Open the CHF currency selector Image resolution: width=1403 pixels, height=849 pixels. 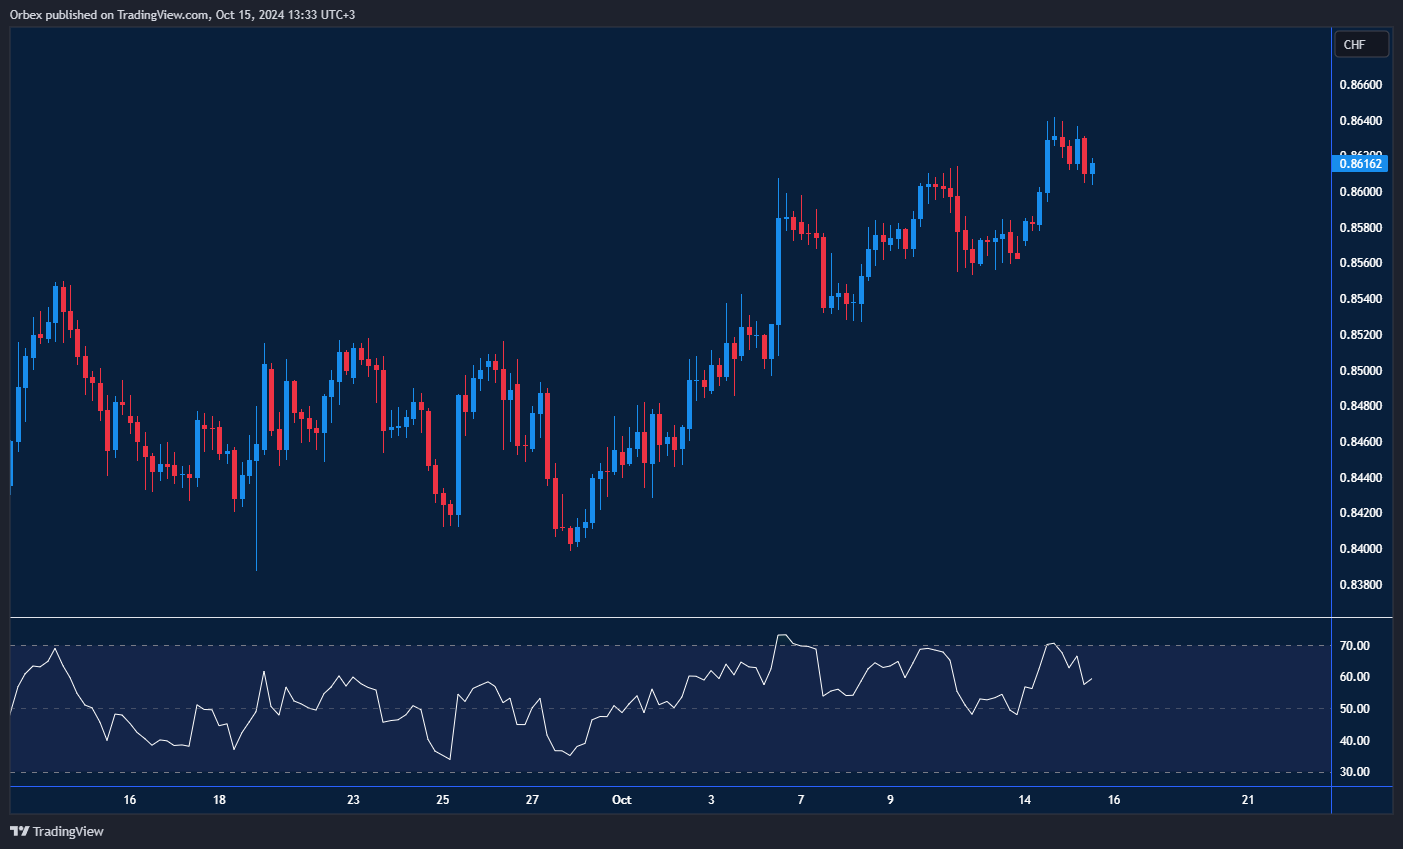[1361, 44]
